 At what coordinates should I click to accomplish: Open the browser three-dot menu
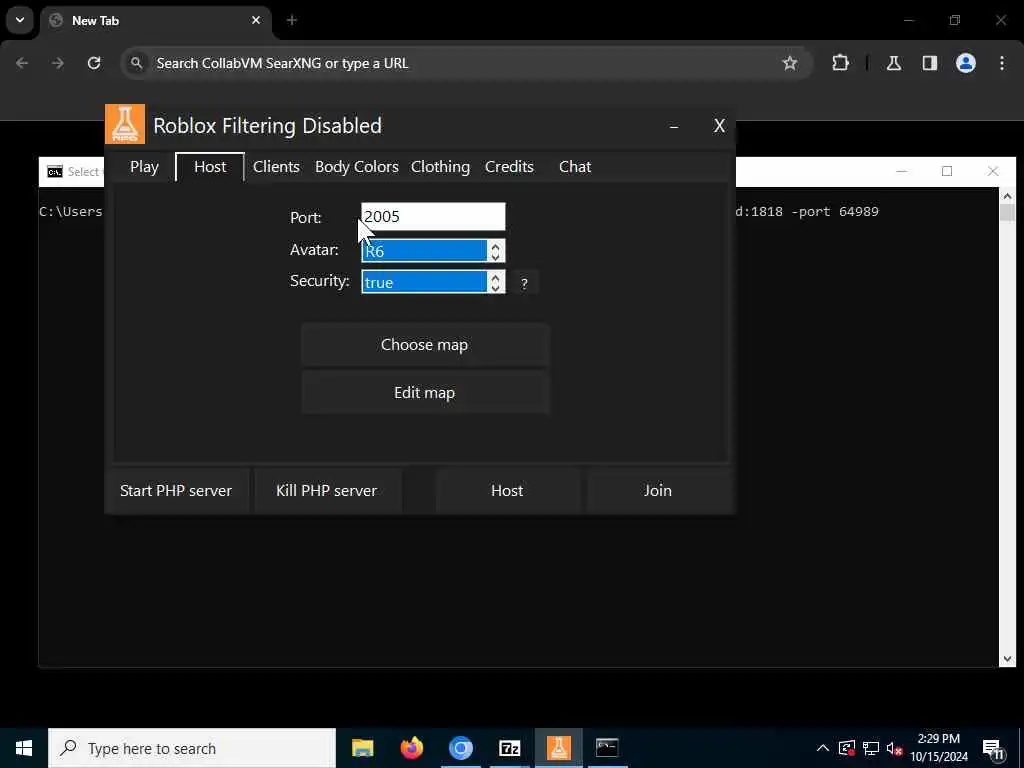pyautogui.click(x=1002, y=63)
